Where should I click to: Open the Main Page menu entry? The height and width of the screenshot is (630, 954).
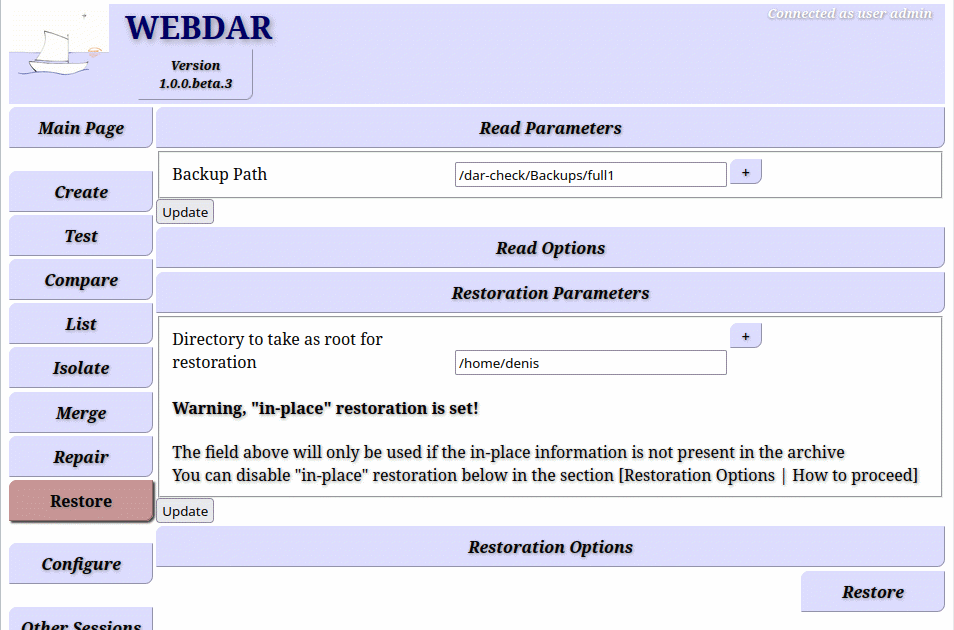click(81, 128)
